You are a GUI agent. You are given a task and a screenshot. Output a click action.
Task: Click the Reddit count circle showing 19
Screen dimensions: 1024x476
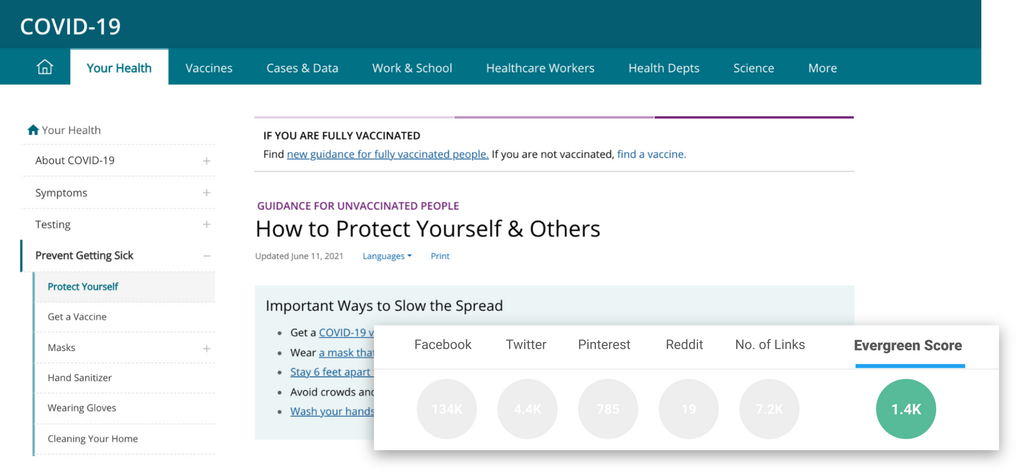688,409
